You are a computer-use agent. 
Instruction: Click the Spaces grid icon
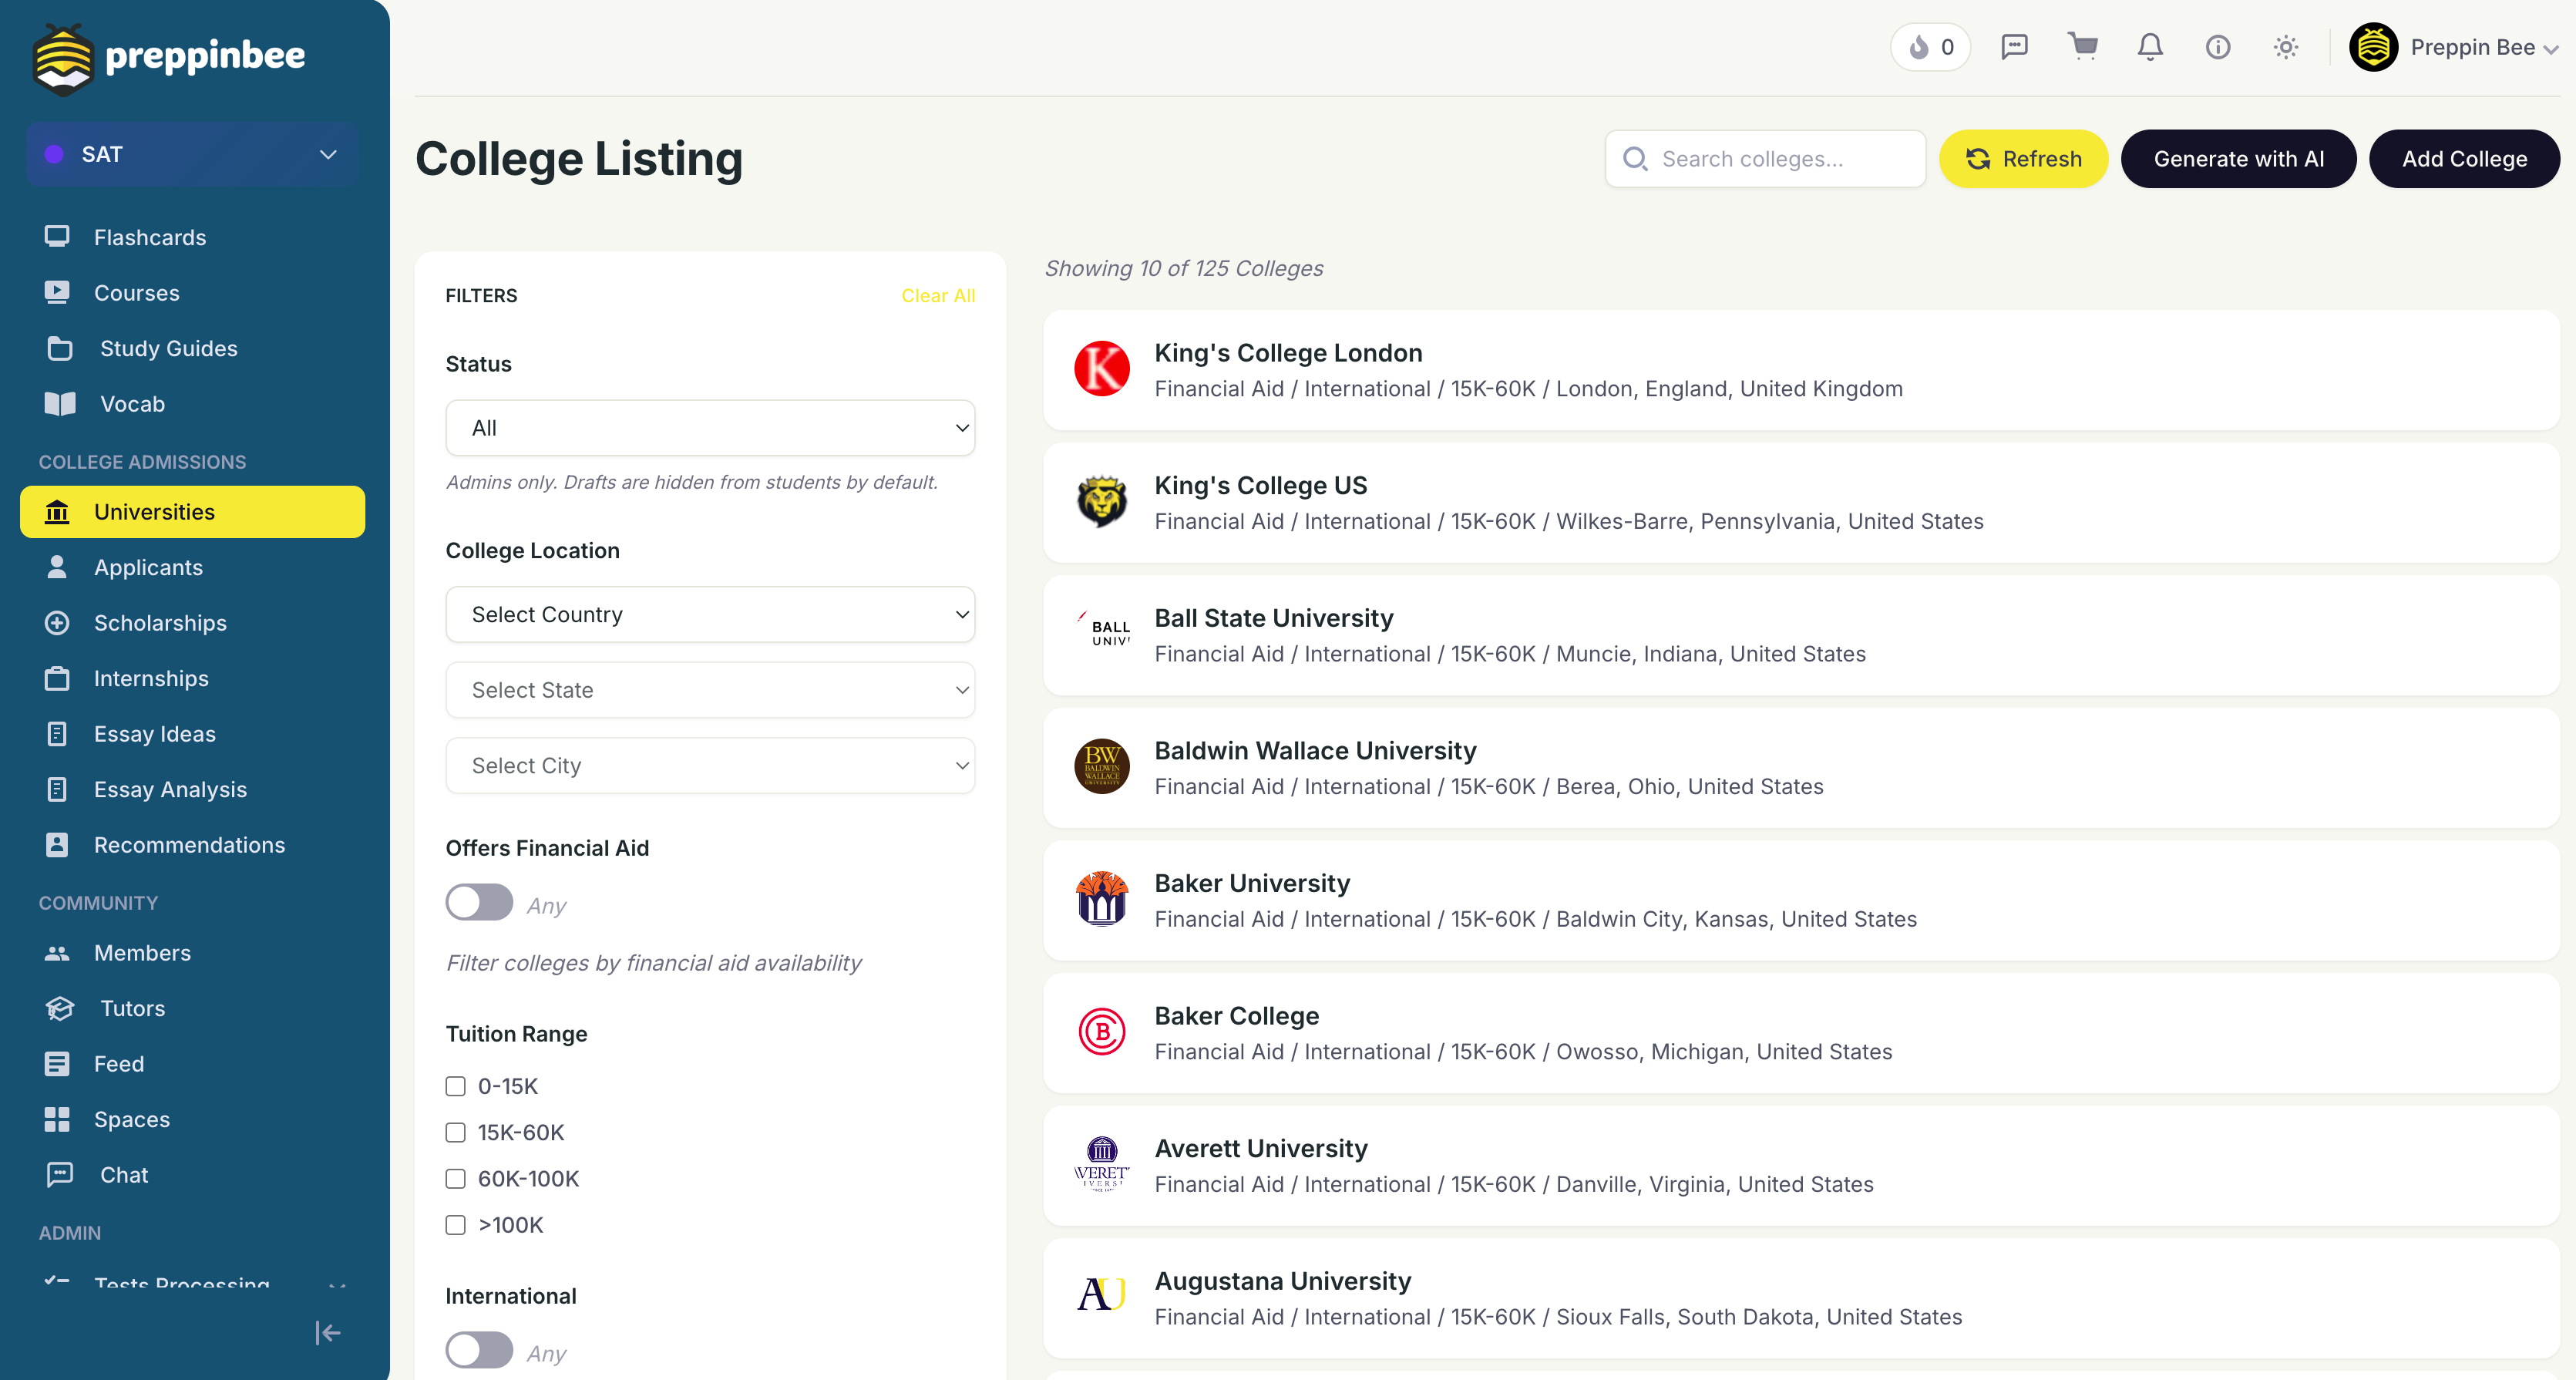57,1119
